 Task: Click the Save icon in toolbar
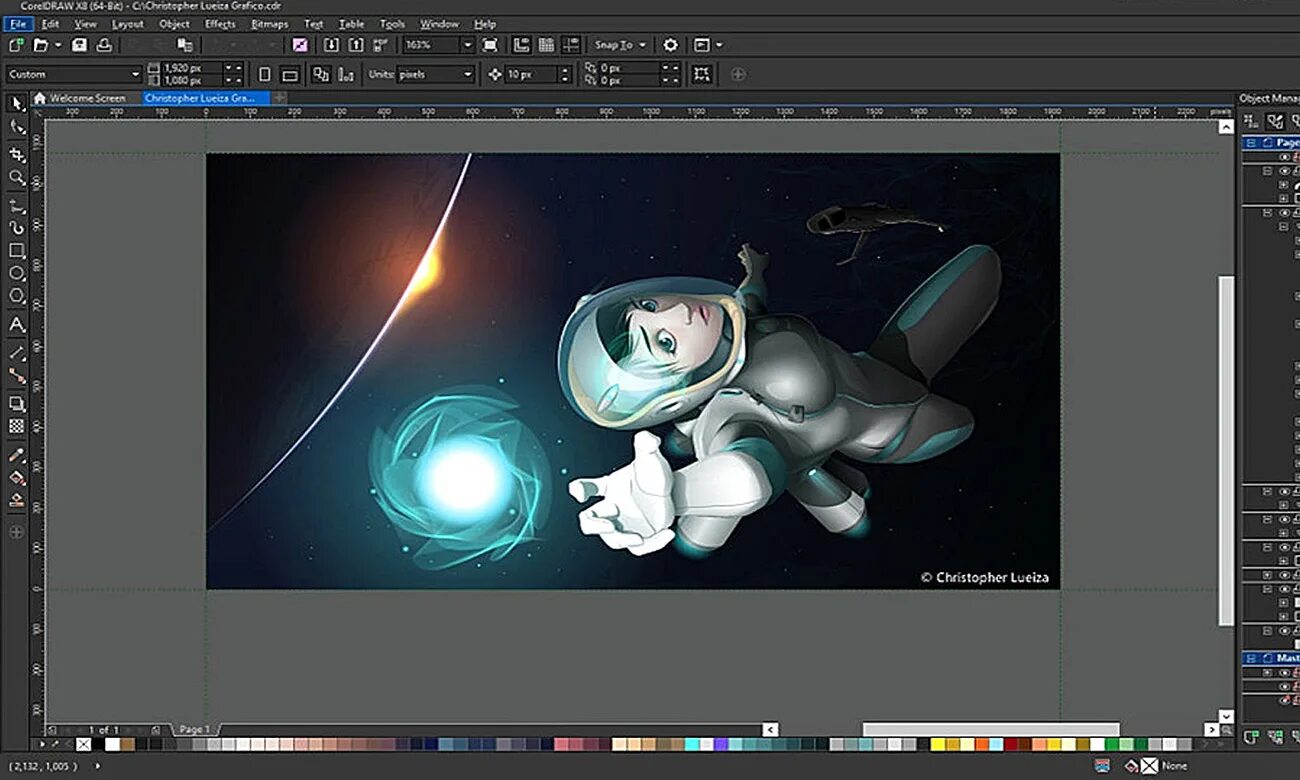[x=79, y=45]
